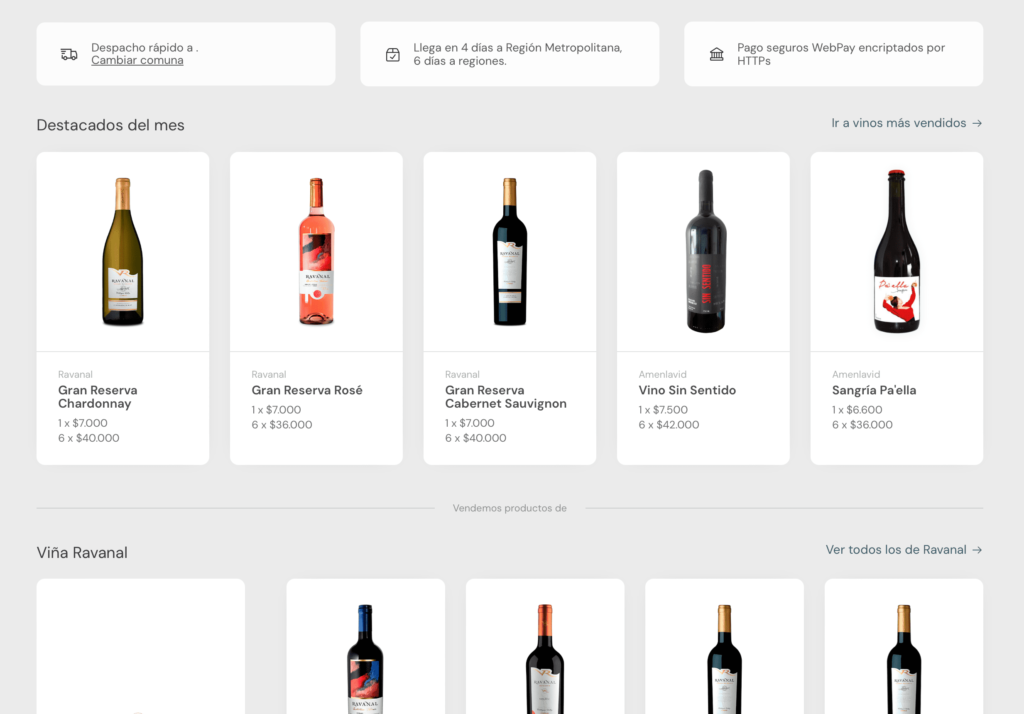The image size is (1024, 714).
Task: Open 'Cambiar comuna' link
Action: pos(137,60)
